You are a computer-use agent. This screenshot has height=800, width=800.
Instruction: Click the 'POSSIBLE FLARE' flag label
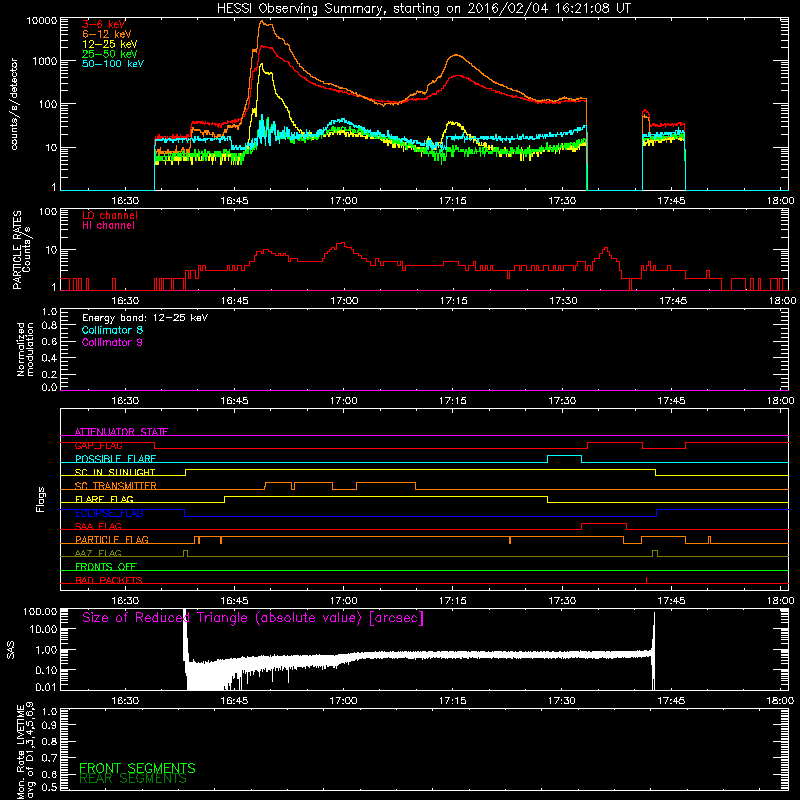coord(115,459)
